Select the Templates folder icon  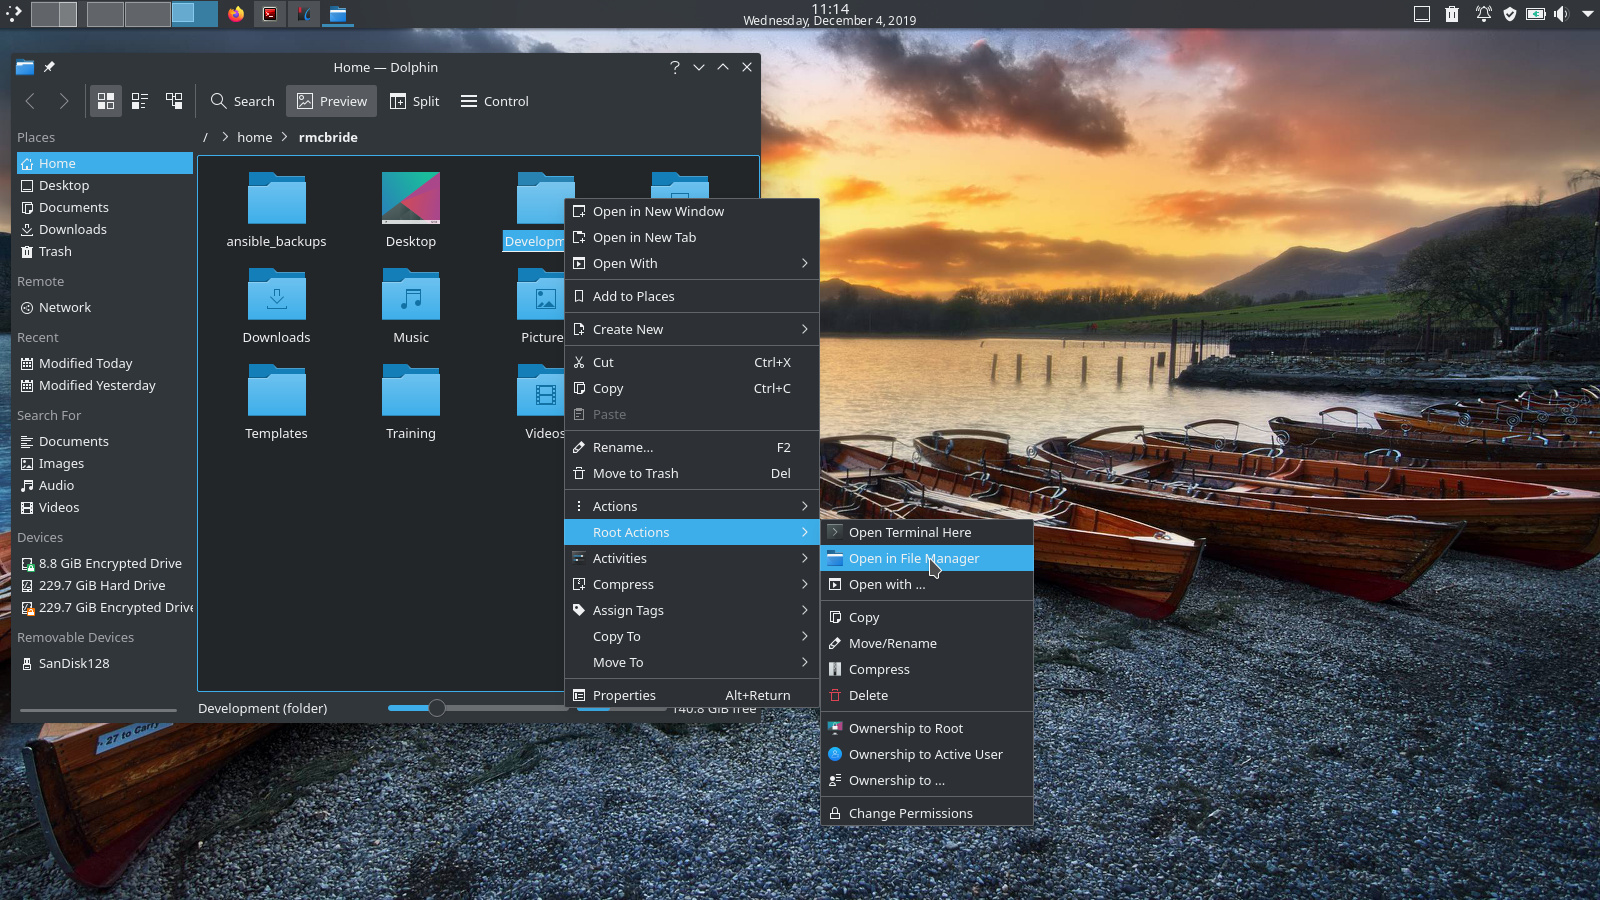pyautogui.click(x=277, y=390)
